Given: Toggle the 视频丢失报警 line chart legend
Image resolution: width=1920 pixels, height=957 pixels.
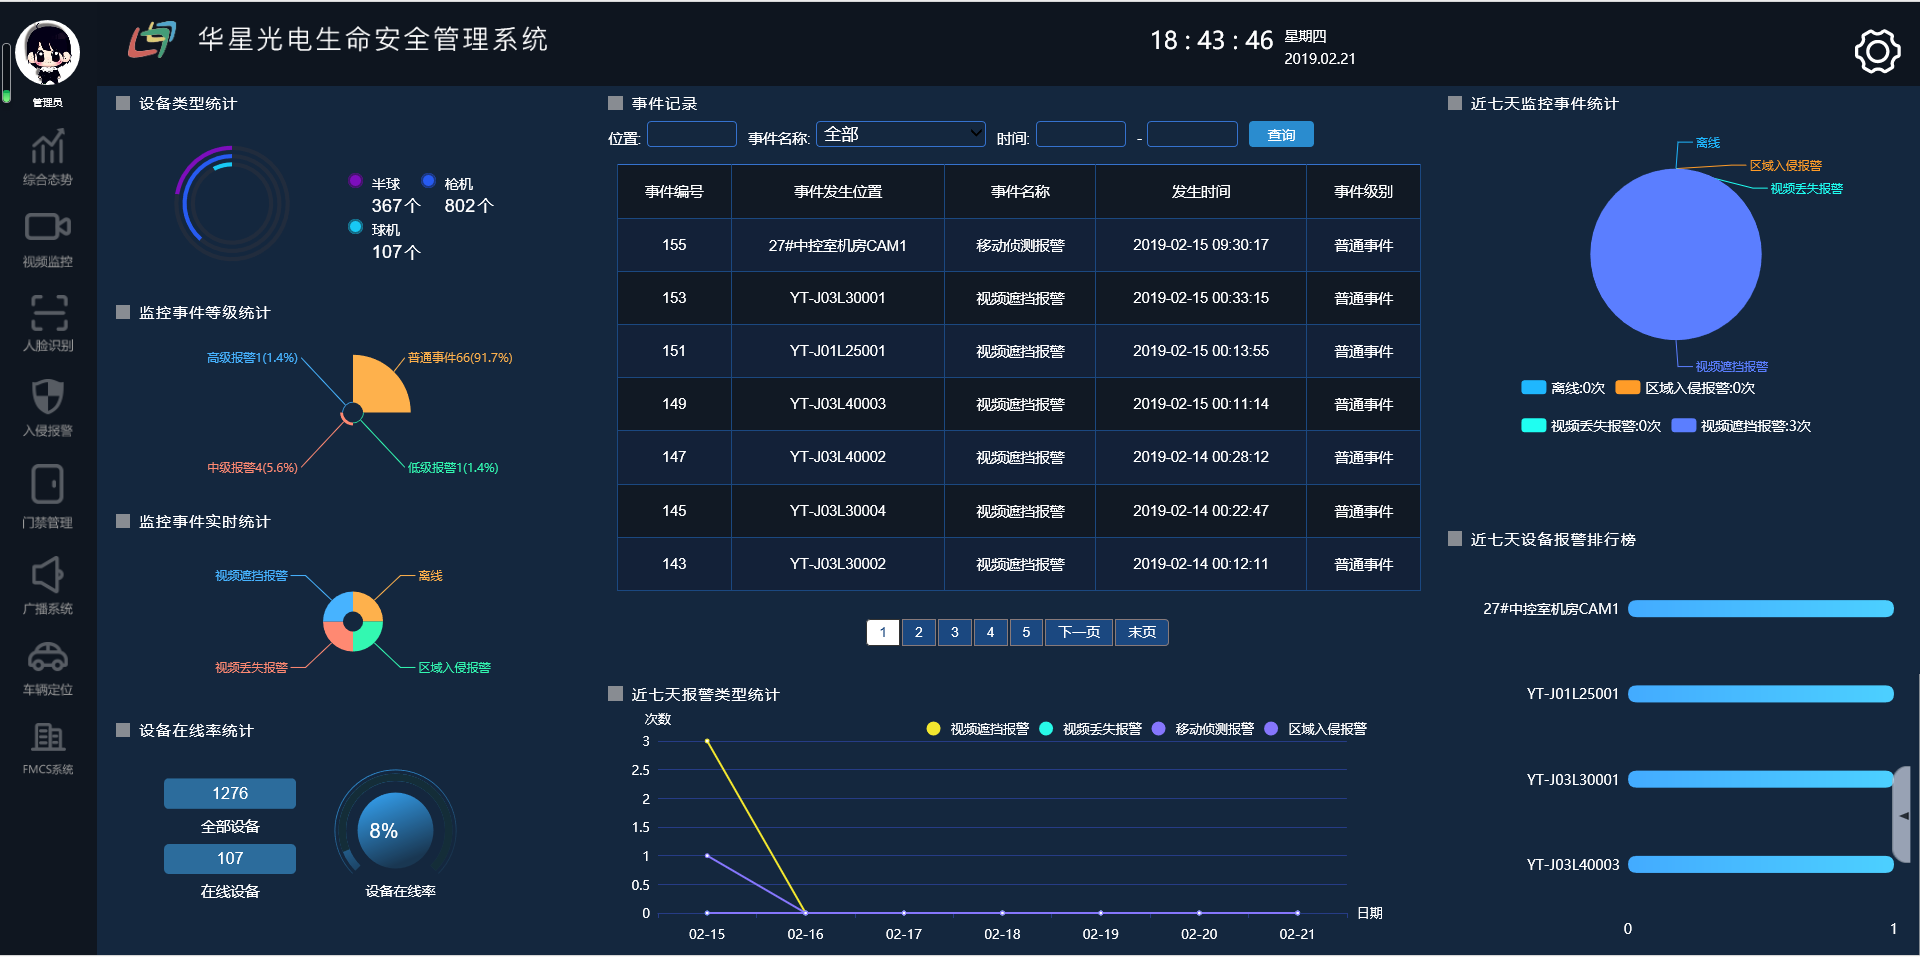Looking at the screenshot, I should tap(1091, 729).
